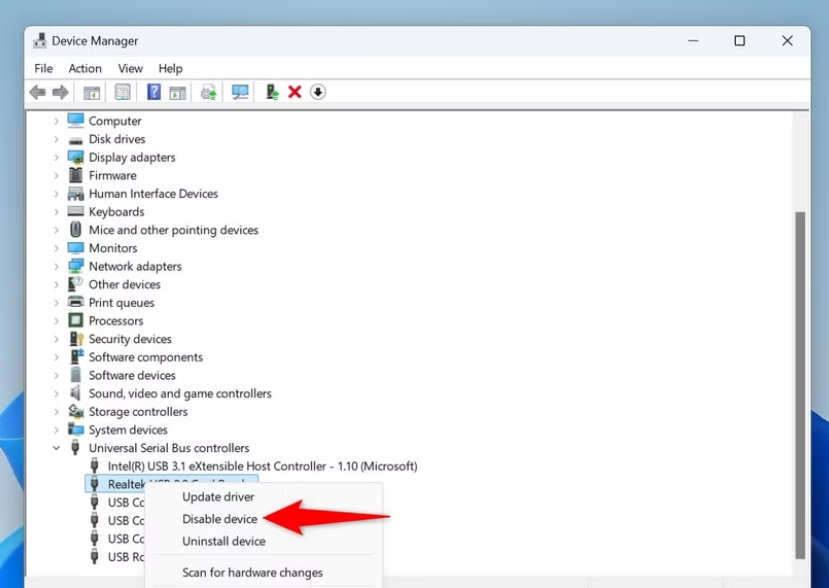829x588 pixels.
Task: Choose Disable device in context menu
Action: point(220,519)
